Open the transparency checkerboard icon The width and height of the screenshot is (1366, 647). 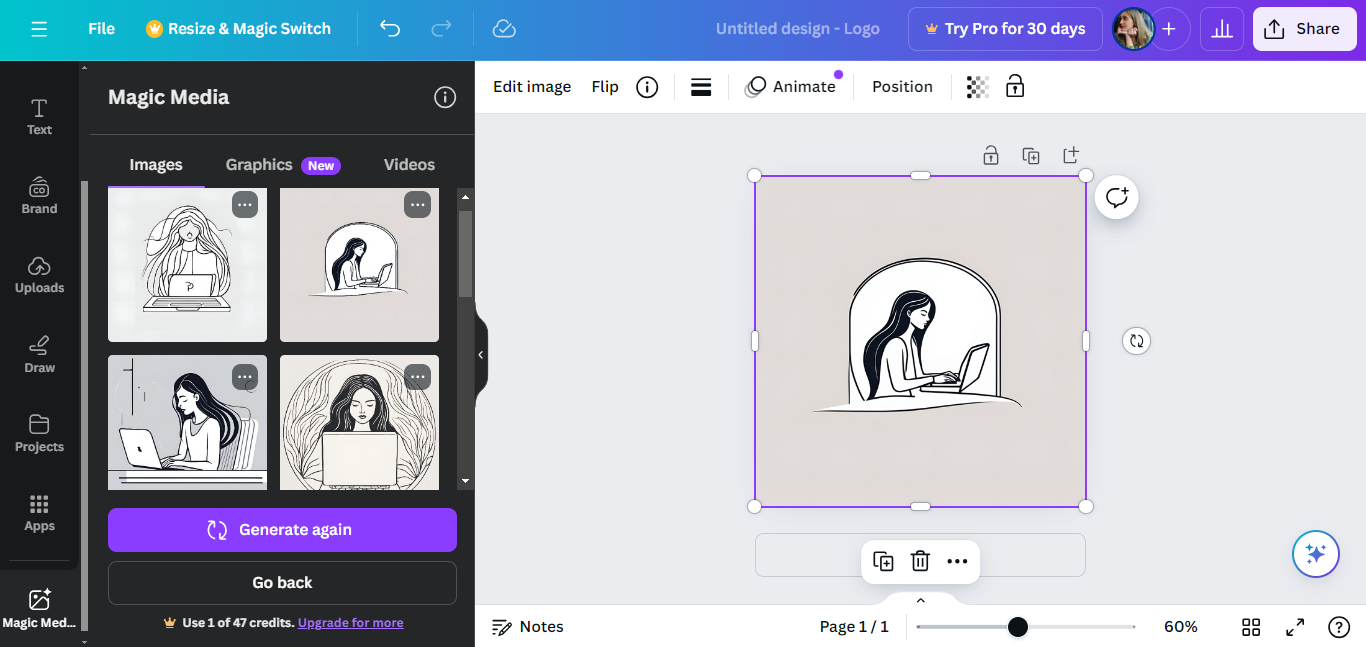coord(977,87)
